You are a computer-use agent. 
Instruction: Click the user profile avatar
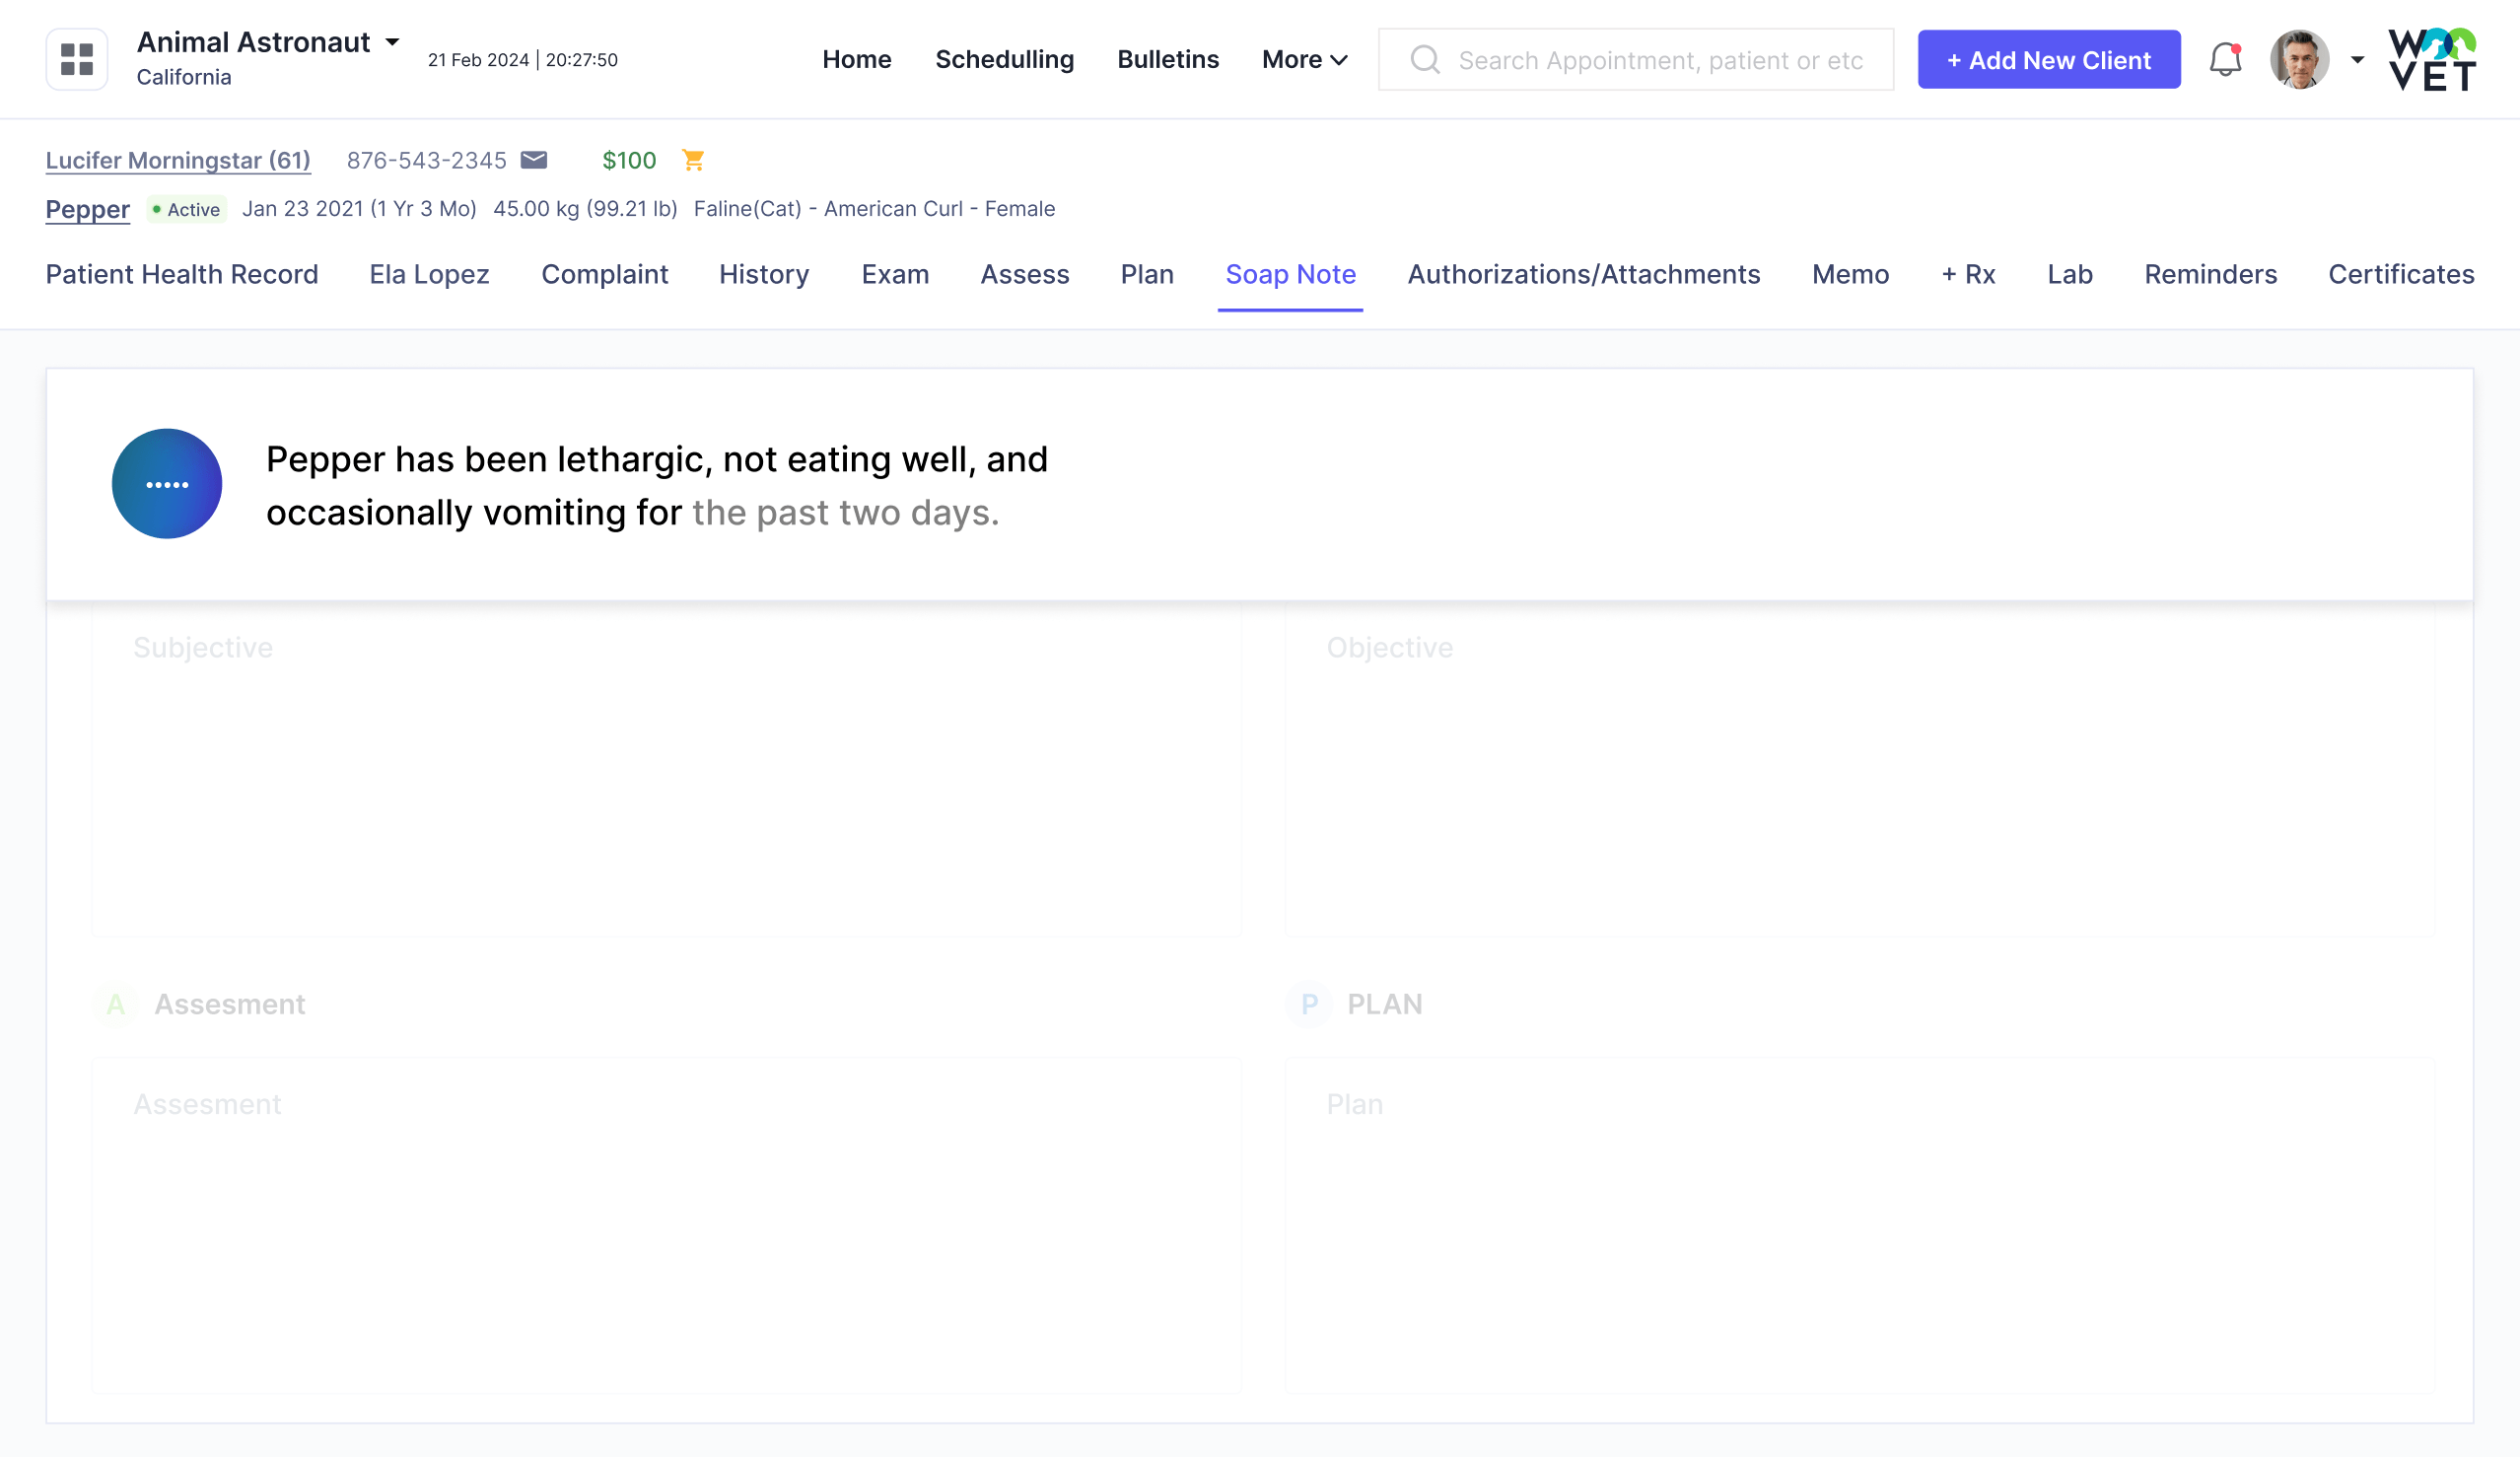point(2299,60)
